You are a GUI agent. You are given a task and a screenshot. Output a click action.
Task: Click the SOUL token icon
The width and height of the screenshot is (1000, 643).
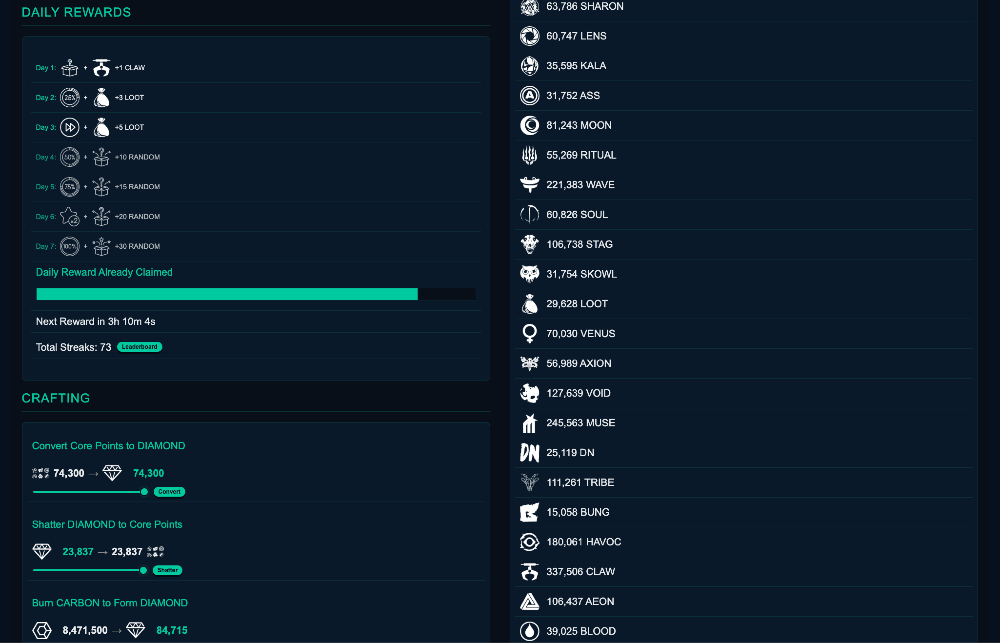pos(529,215)
